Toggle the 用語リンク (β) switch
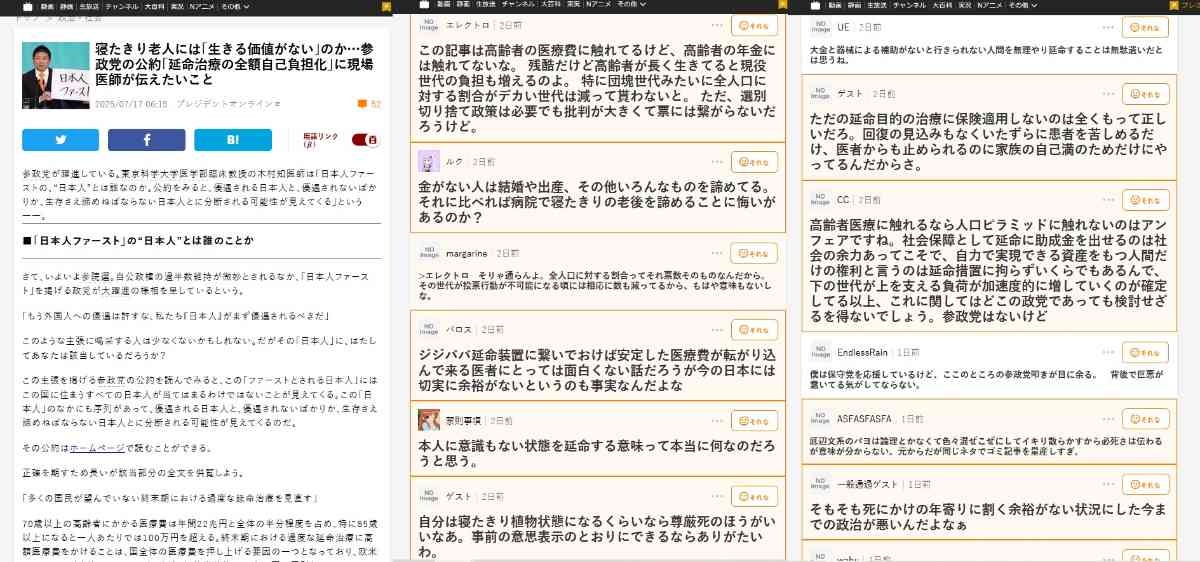 coord(366,140)
